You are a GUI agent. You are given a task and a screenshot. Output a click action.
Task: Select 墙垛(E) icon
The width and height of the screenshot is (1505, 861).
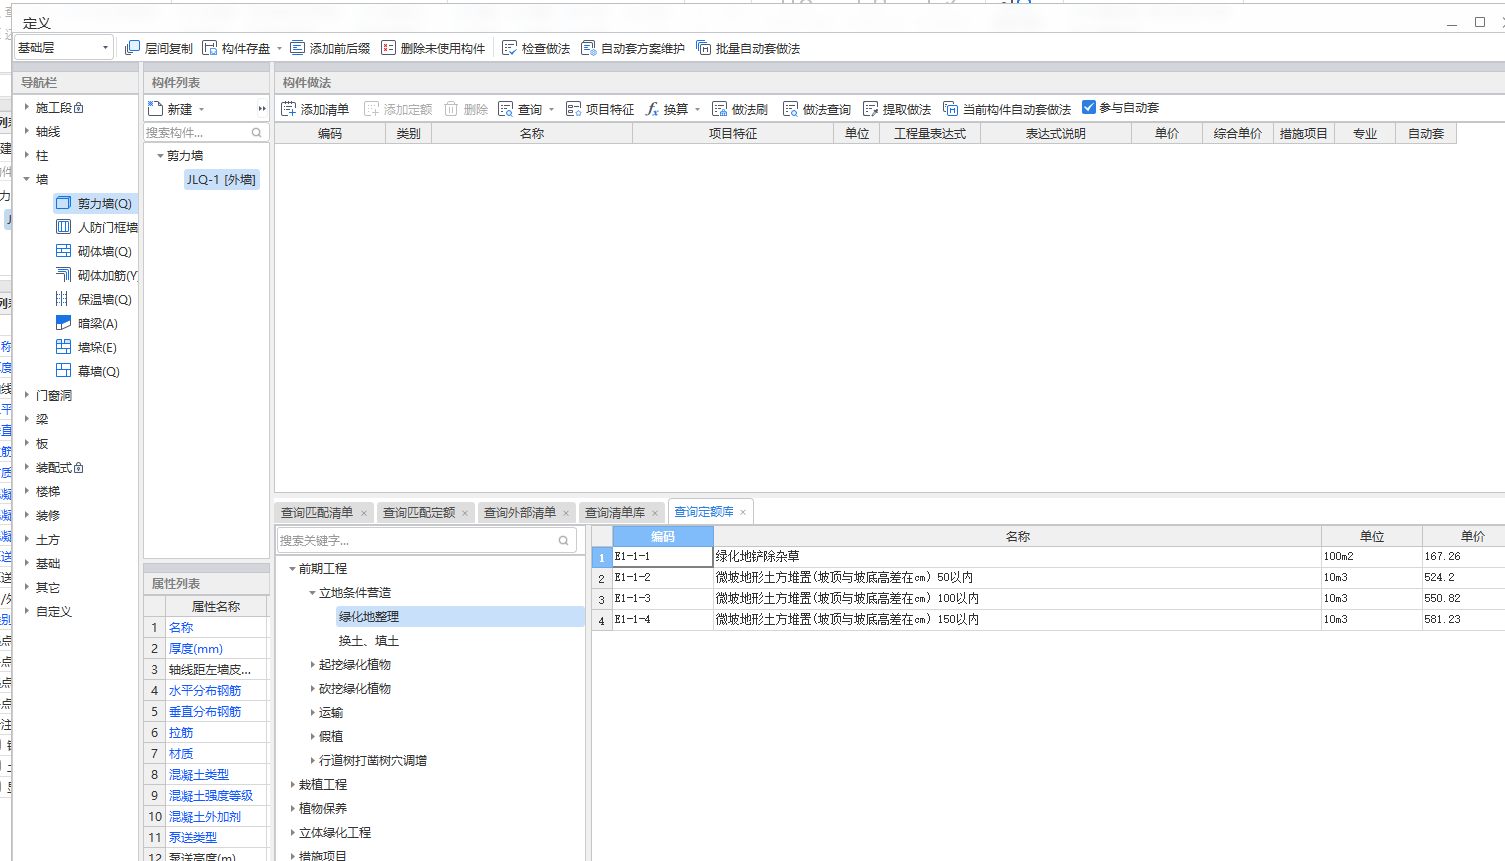[63, 347]
